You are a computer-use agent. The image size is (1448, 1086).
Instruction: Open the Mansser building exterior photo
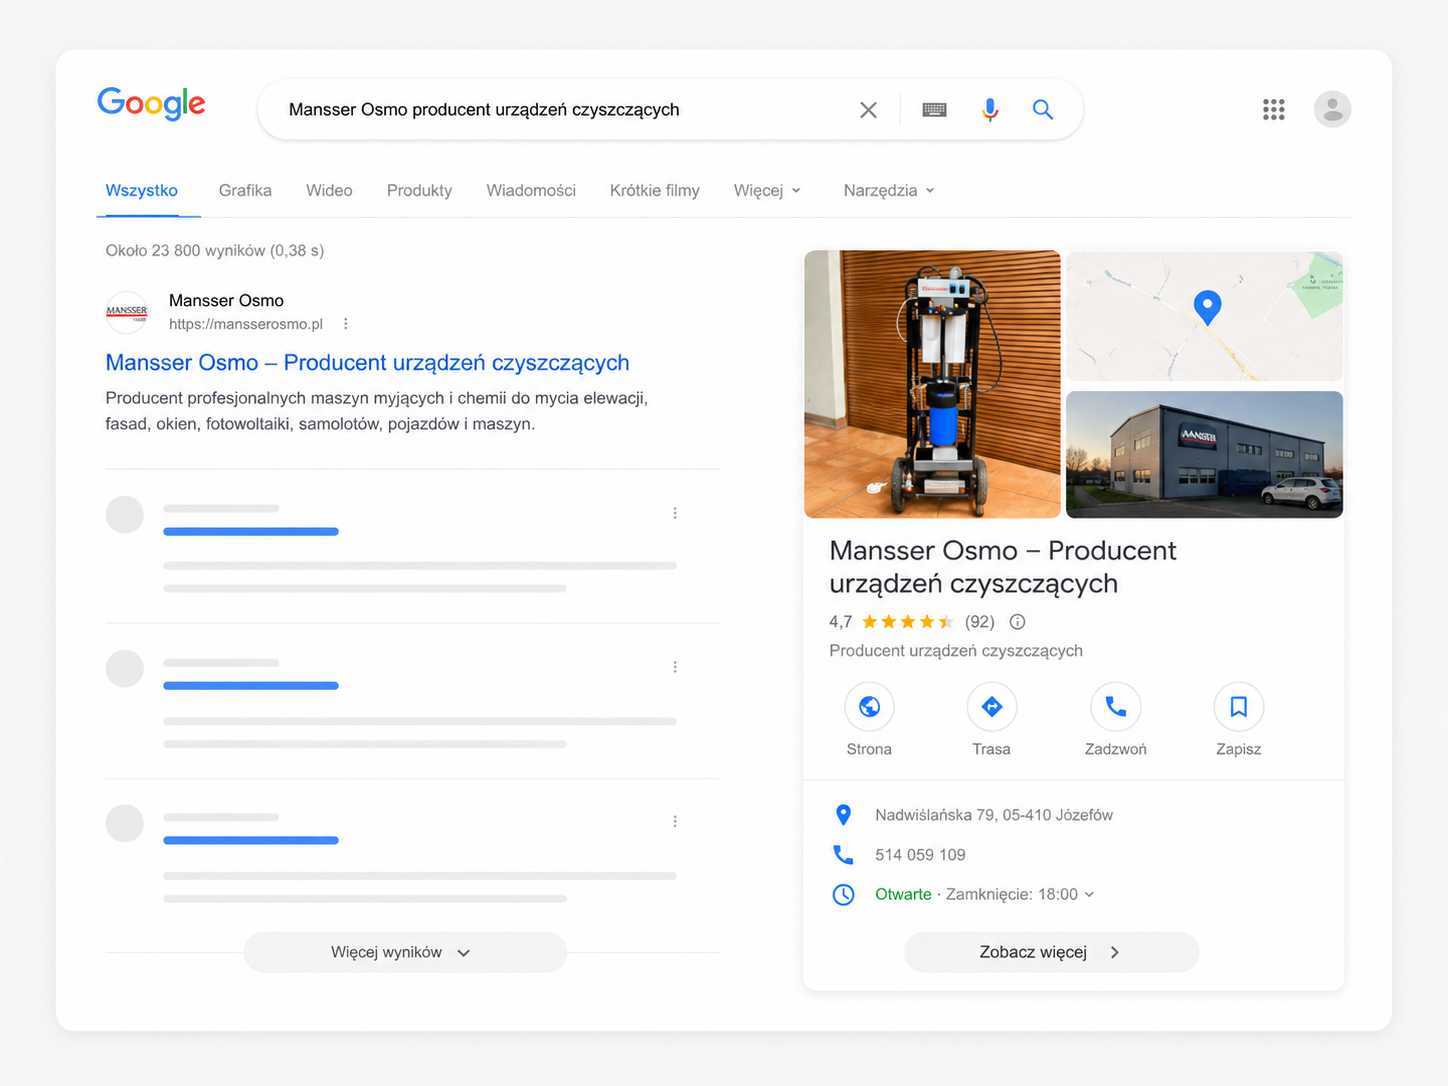pos(1204,454)
